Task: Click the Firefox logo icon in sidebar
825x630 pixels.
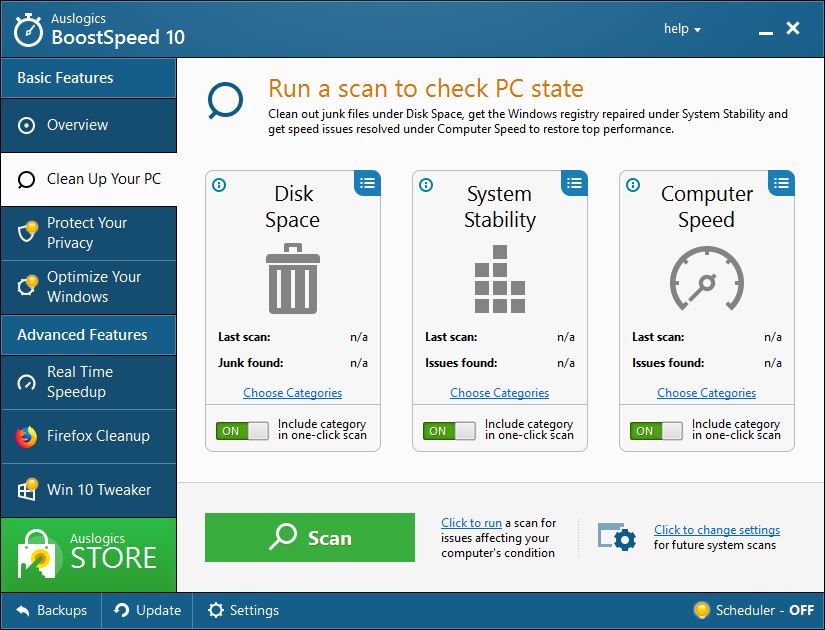Action: [x=26, y=436]
